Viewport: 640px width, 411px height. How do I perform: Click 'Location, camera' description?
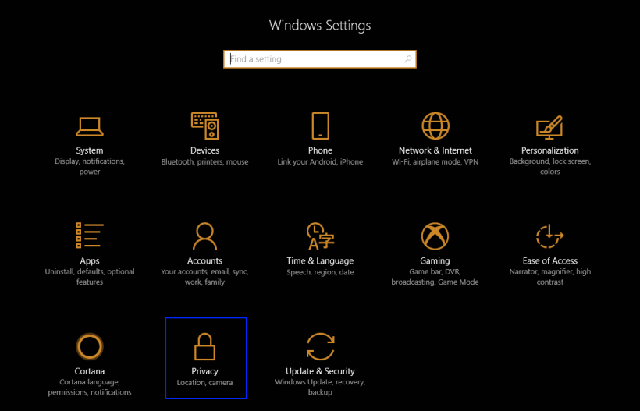point(205,382)
